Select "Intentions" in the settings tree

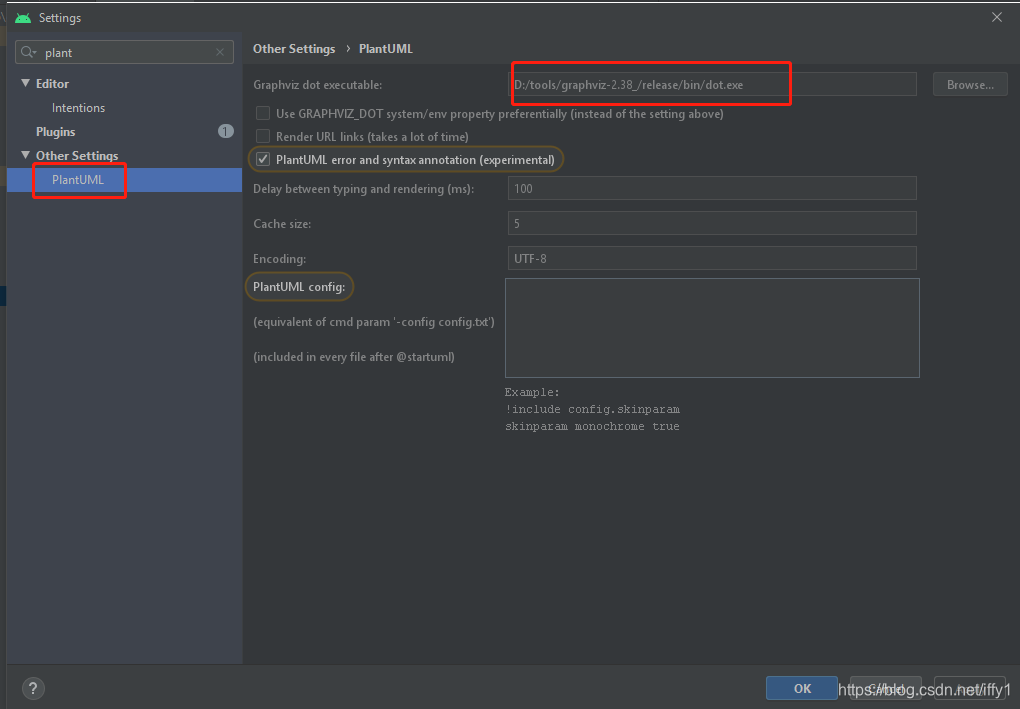click(x=77, y=107)
